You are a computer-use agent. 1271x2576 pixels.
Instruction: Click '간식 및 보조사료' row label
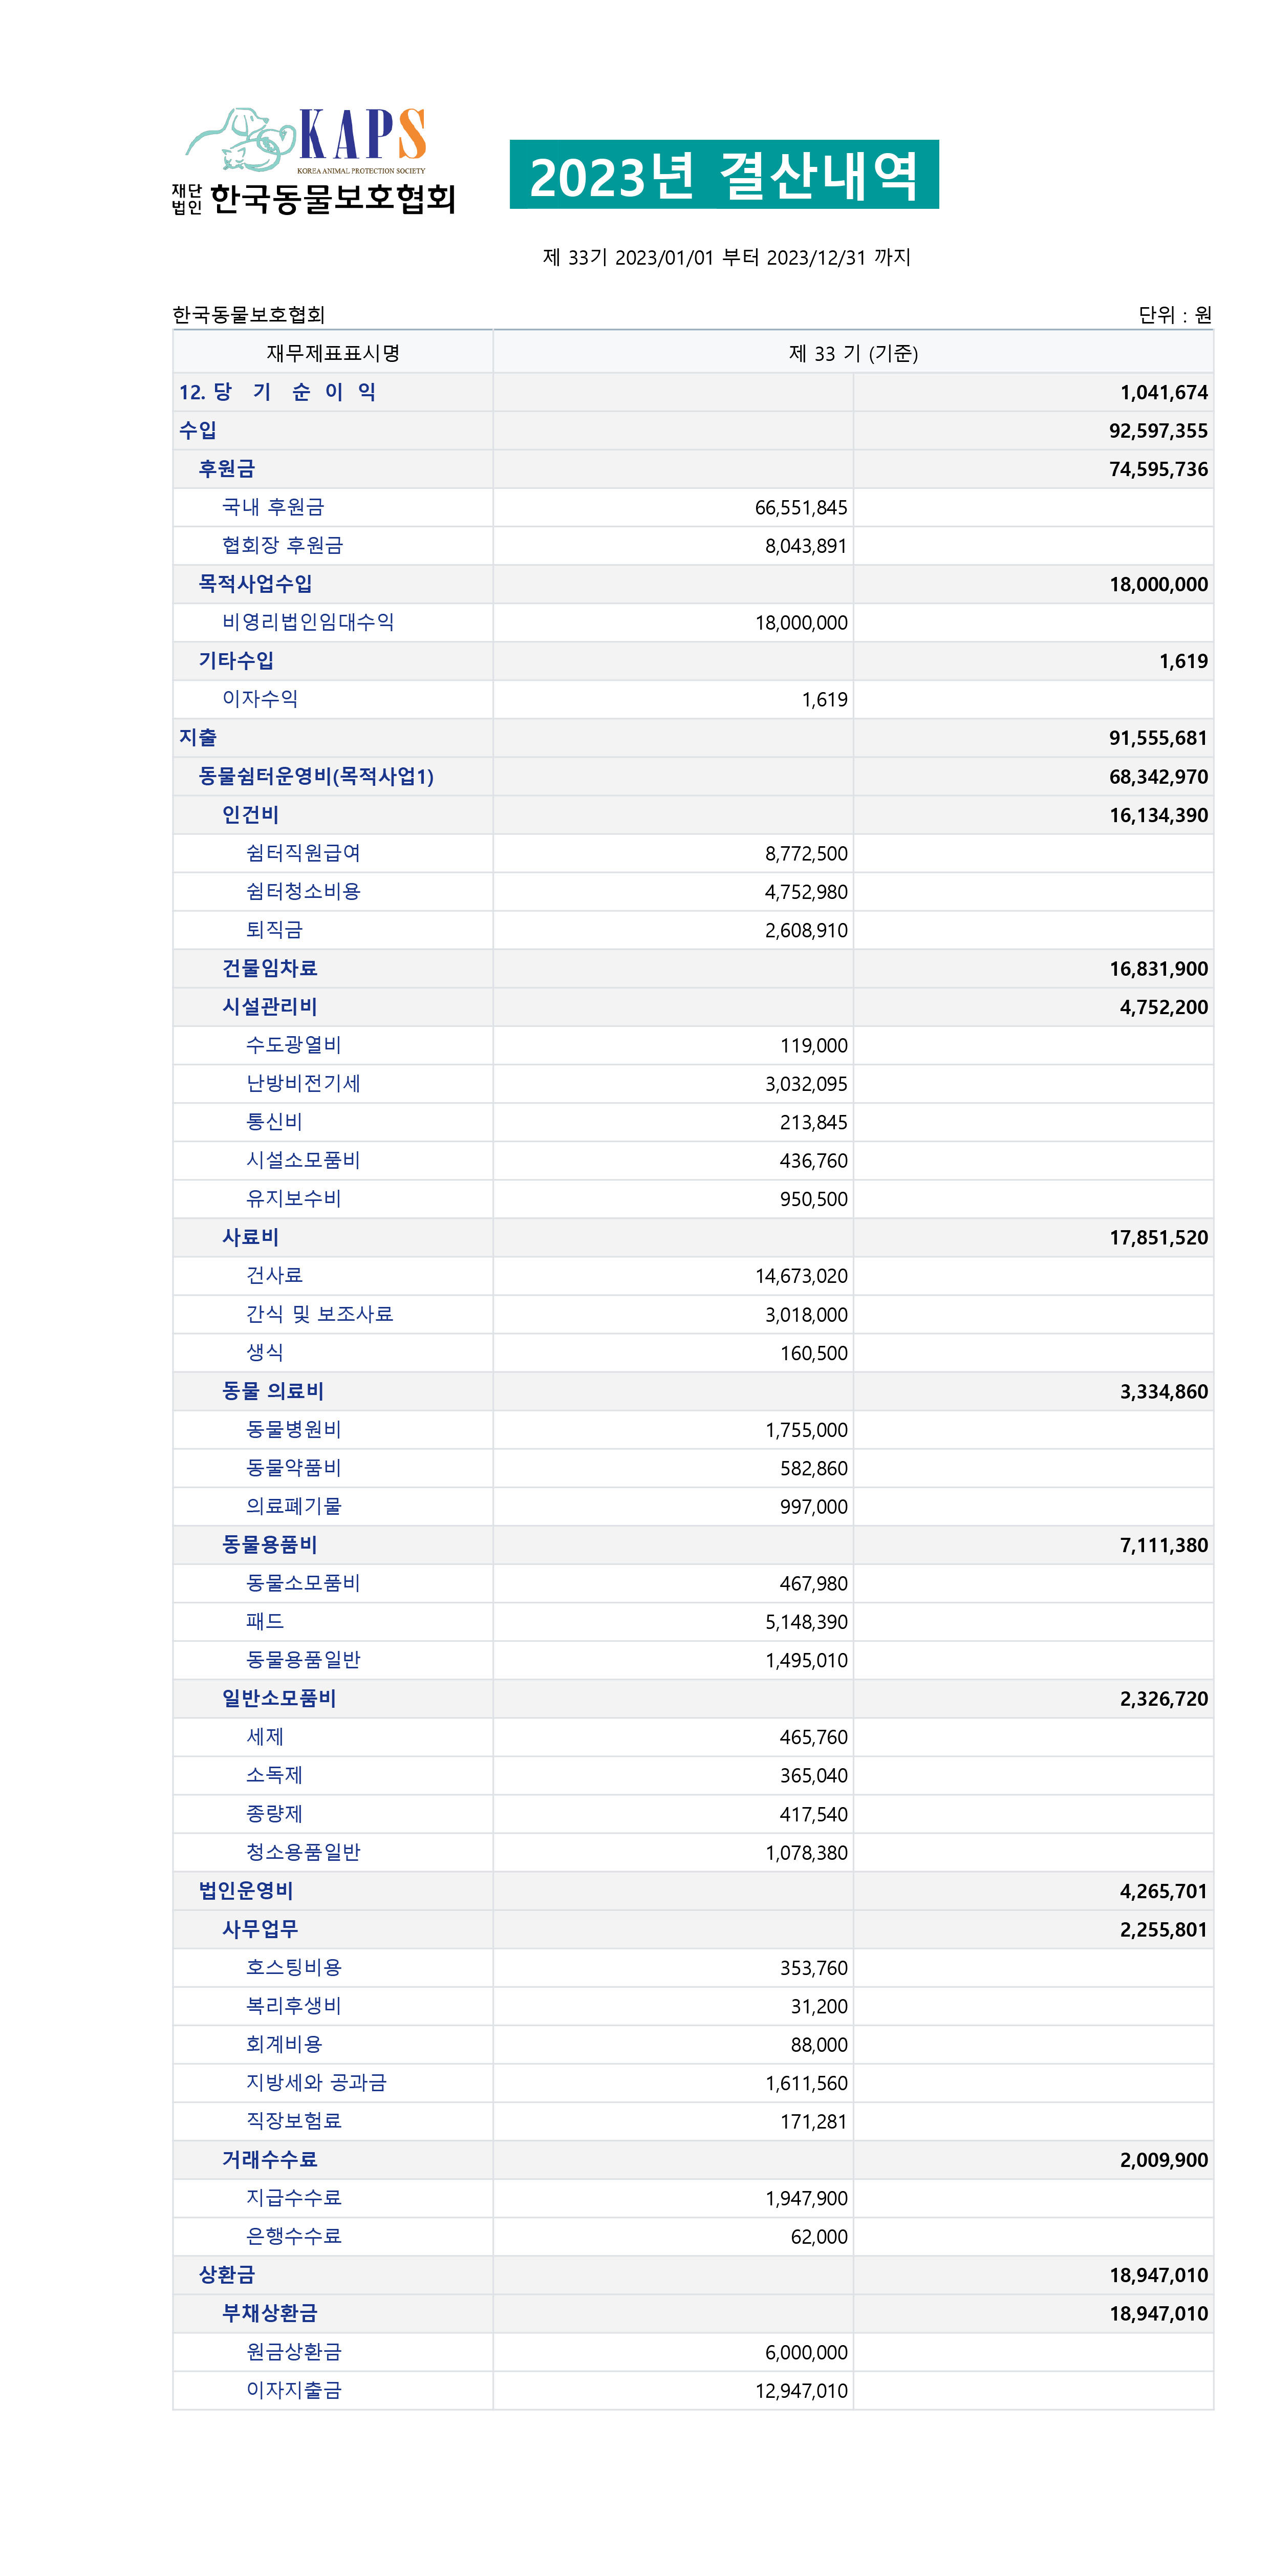click(x=319, y=1314)
